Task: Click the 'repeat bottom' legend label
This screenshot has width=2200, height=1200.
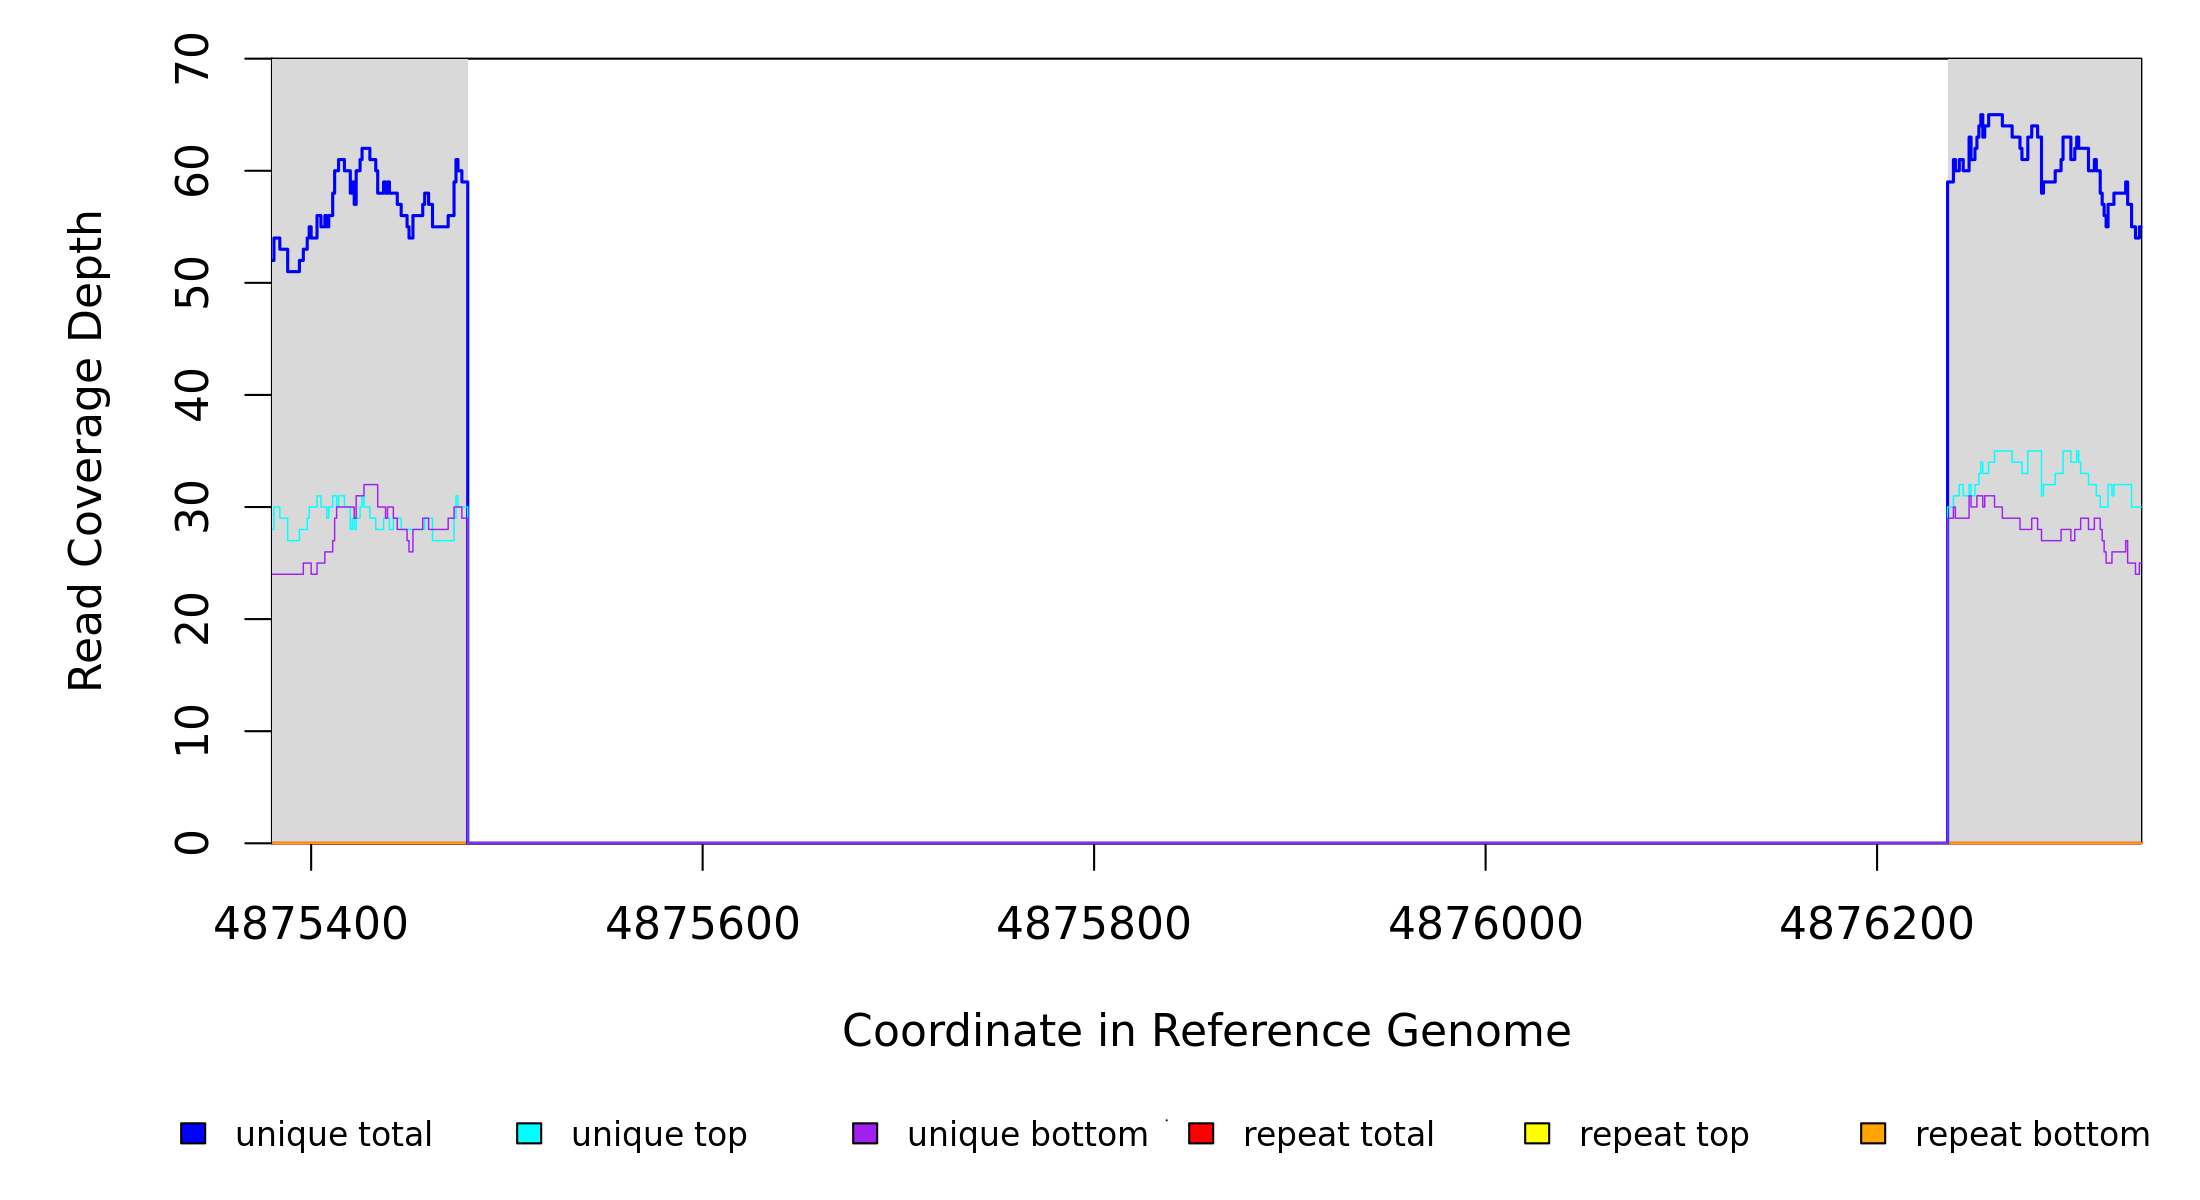Action: [x=2032, y=1135]
